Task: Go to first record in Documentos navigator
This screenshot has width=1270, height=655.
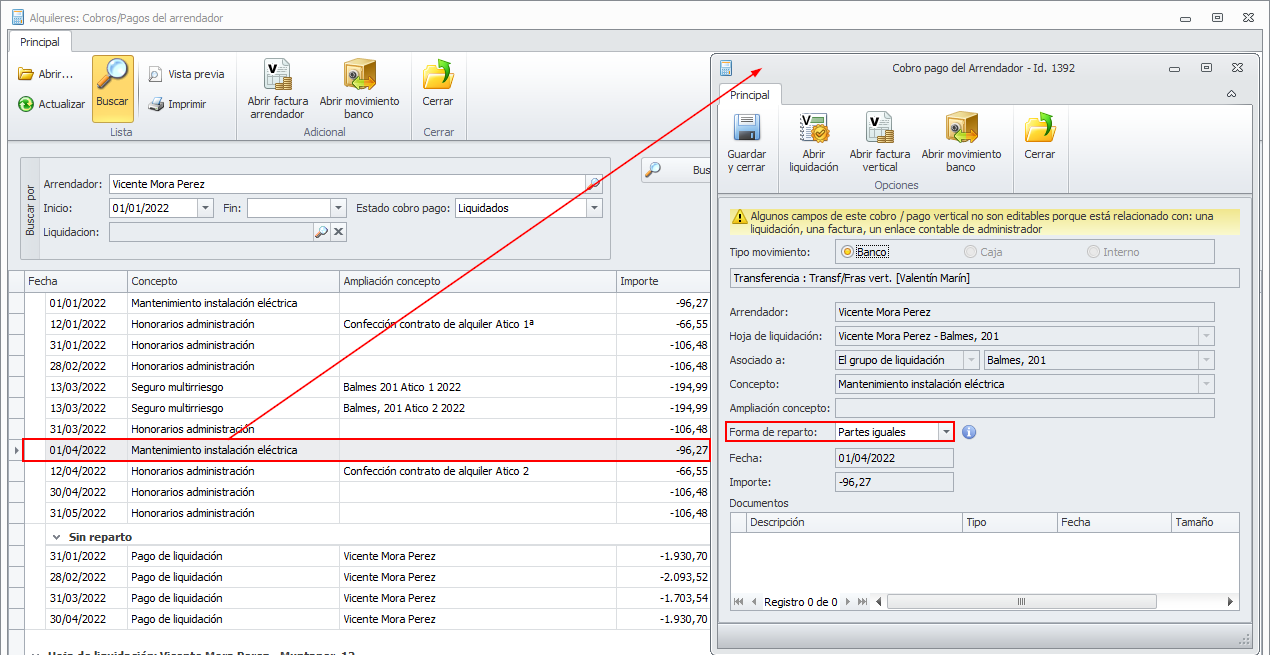Action: coord(739,602)
